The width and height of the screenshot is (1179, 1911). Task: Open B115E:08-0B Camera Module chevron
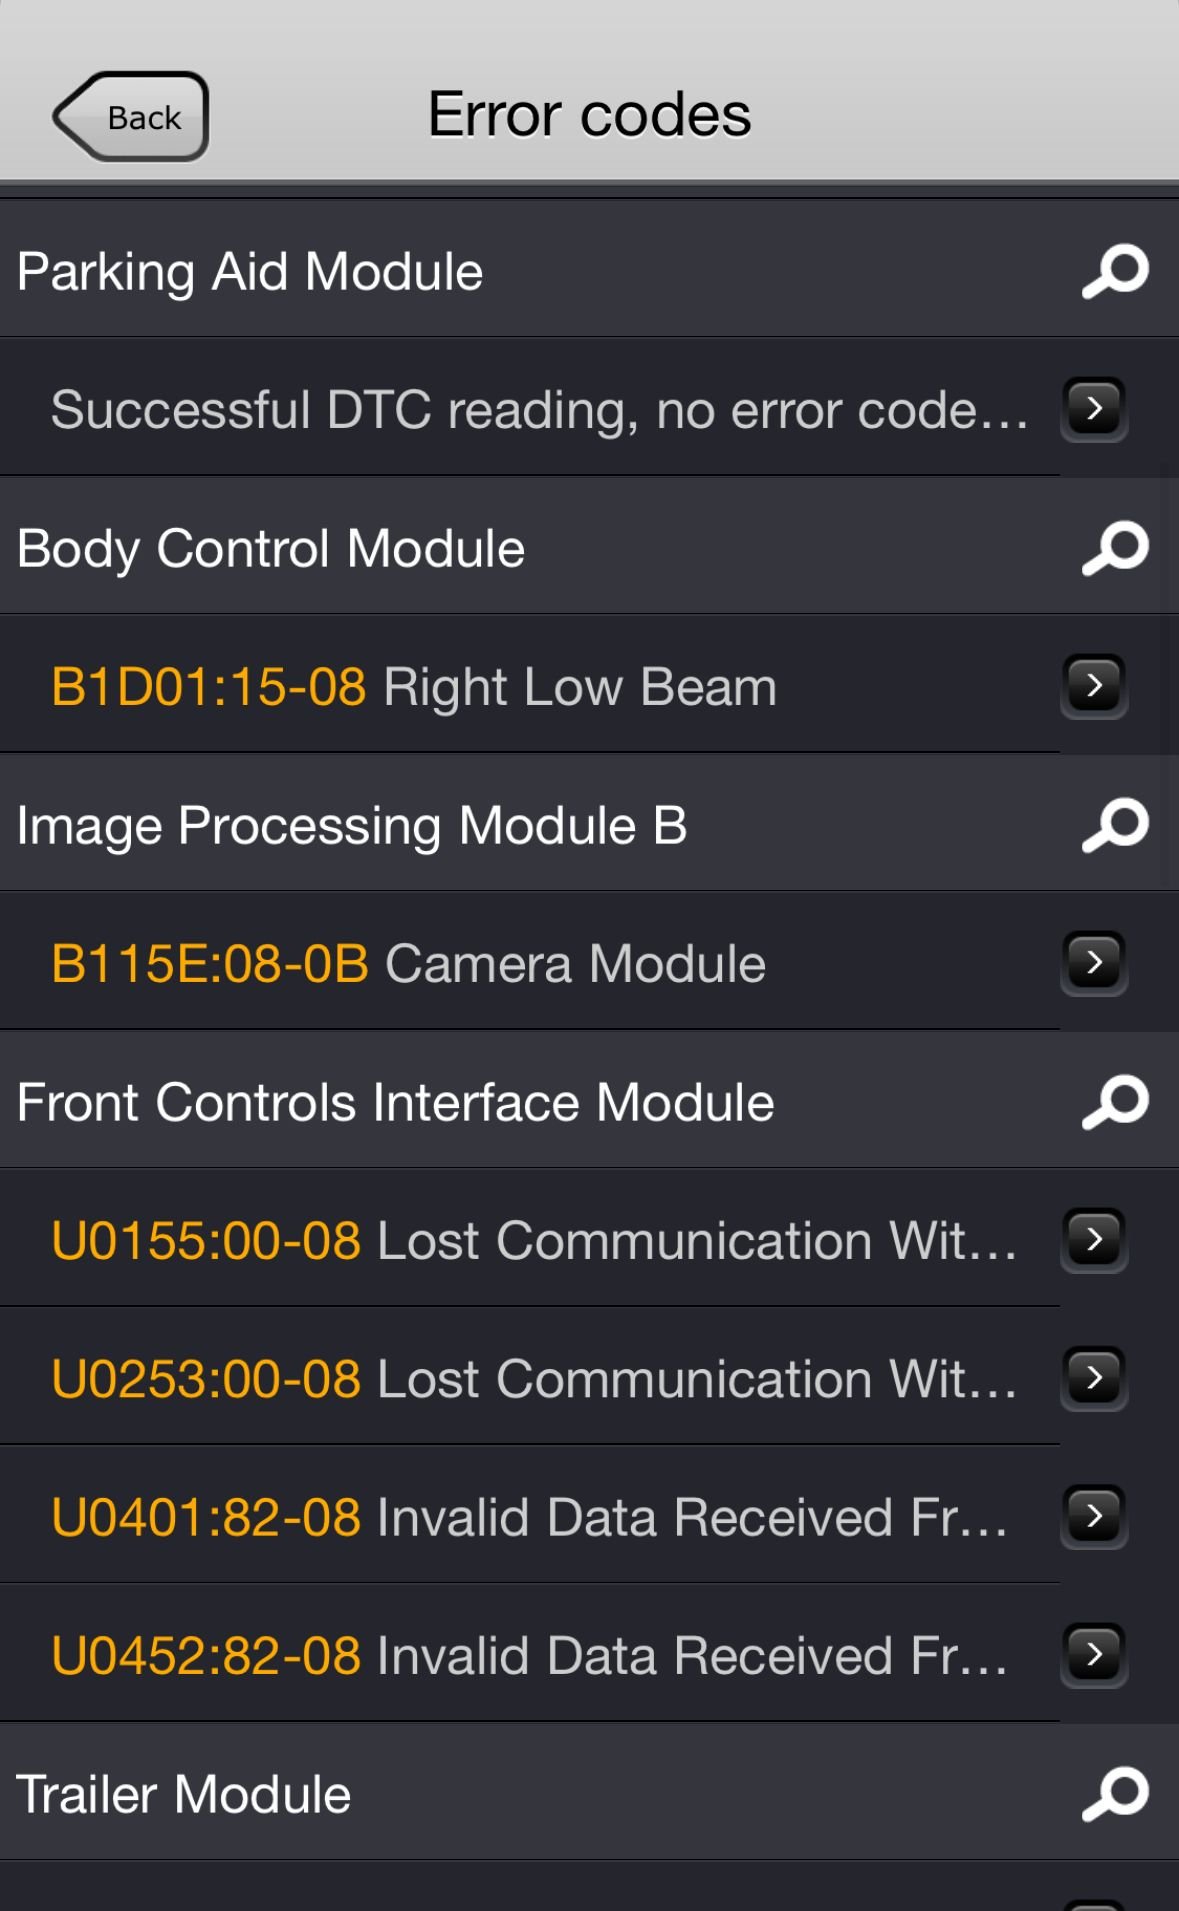coord(1094,962)
